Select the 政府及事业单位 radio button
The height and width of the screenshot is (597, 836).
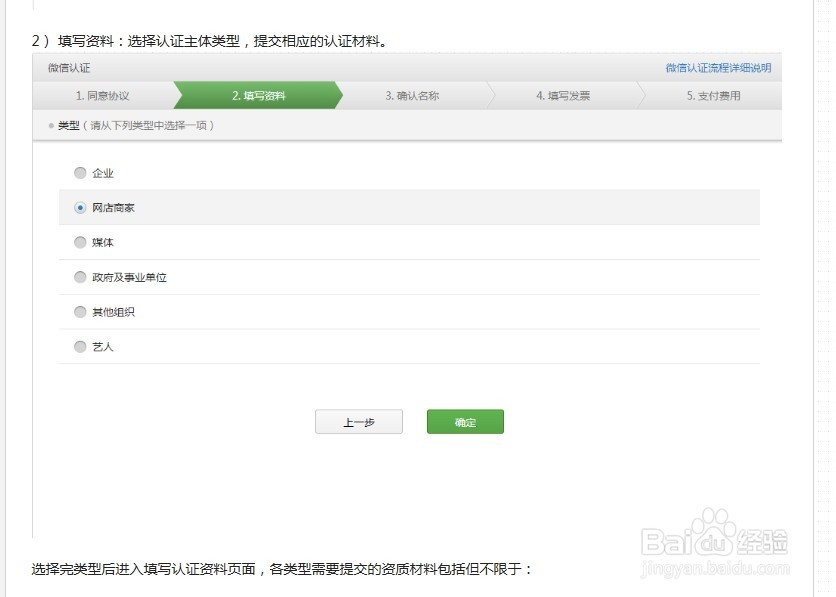click(80, 277)
